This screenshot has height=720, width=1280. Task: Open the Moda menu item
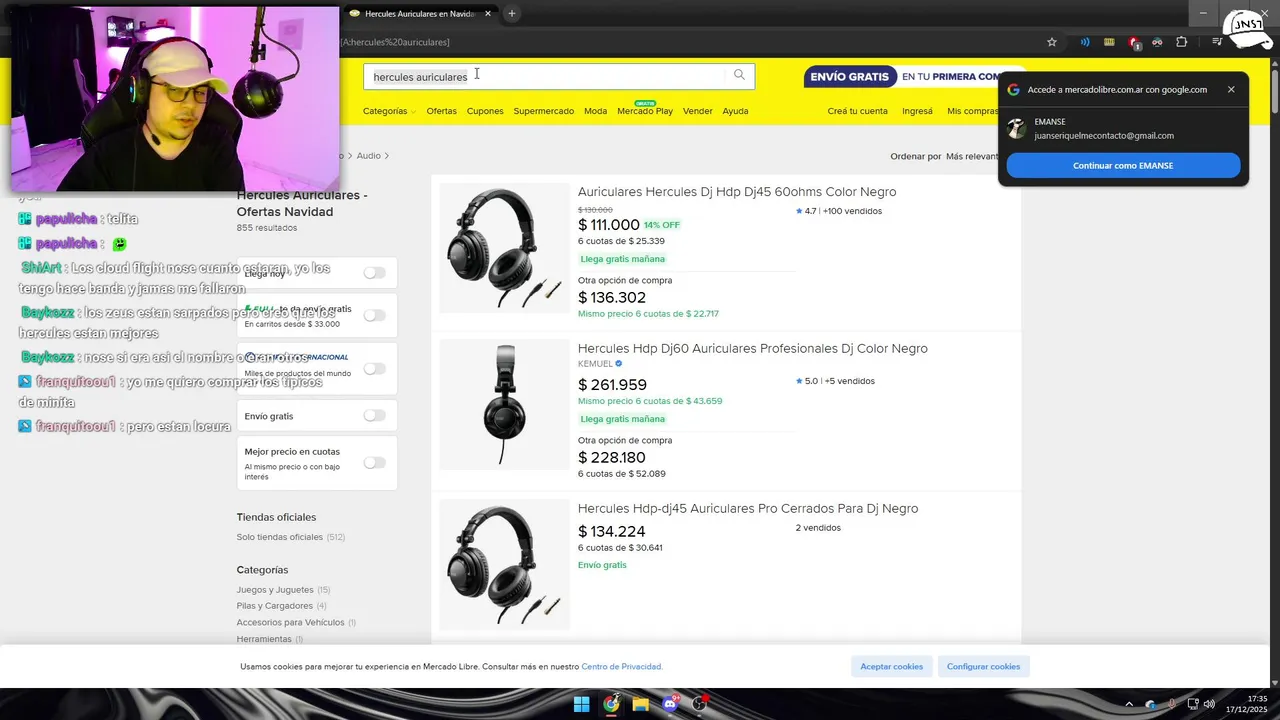click(595, 111)
